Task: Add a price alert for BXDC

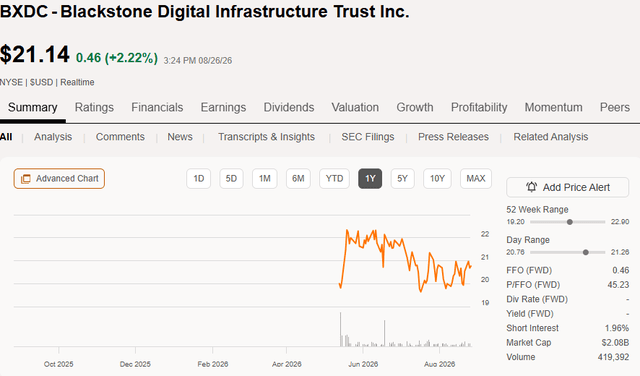Action: (x=567, y=187)
